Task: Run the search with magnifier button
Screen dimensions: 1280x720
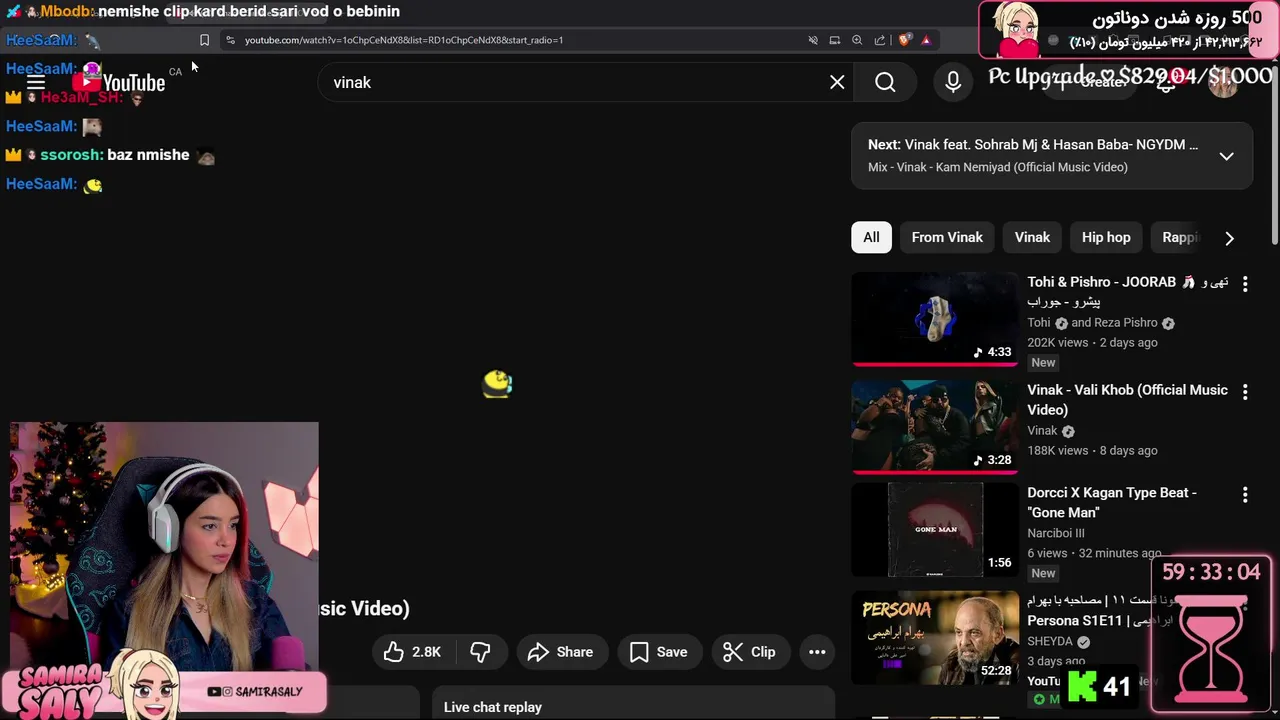Action: [x=885, y=82]
